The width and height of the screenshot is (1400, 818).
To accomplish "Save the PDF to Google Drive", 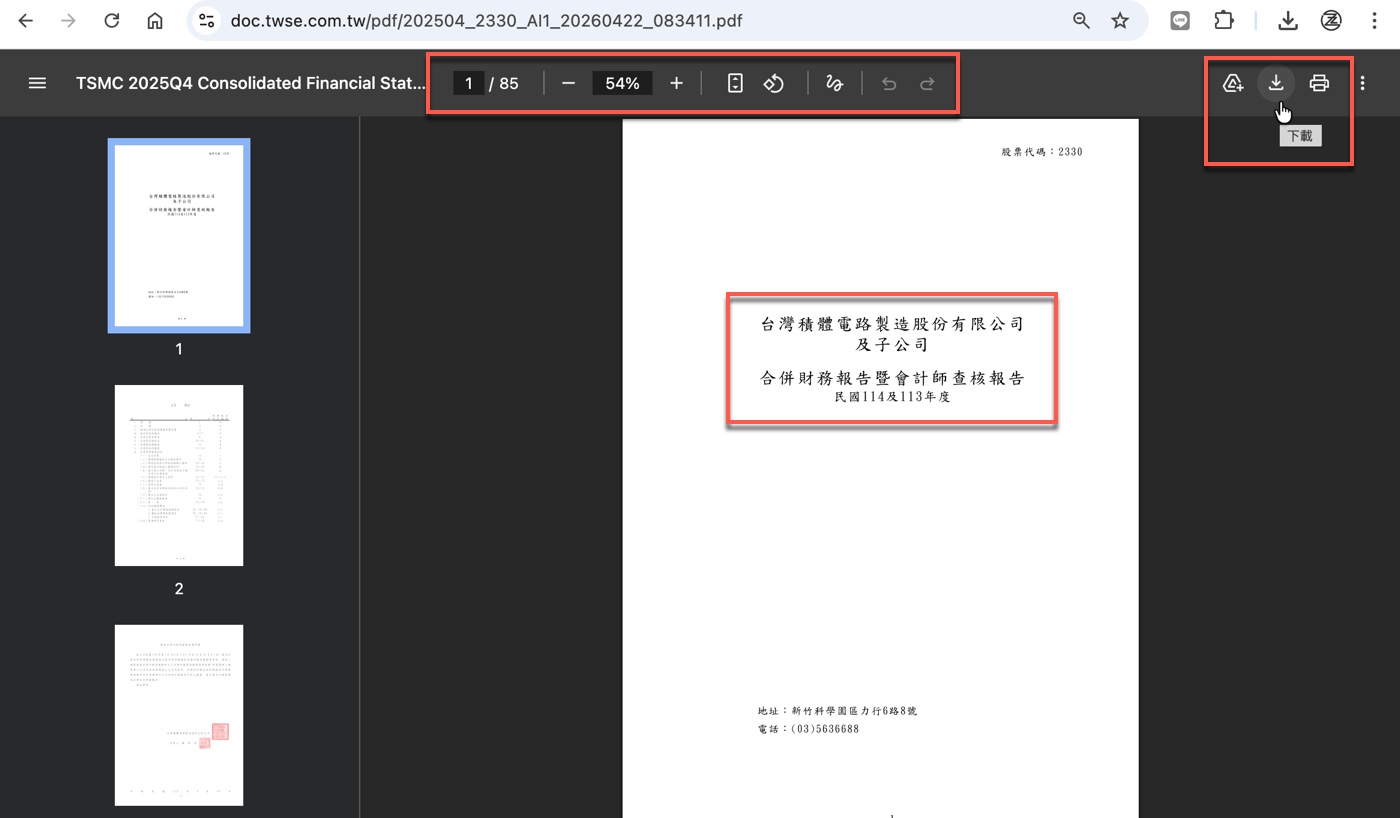I will pos(1233,83).
